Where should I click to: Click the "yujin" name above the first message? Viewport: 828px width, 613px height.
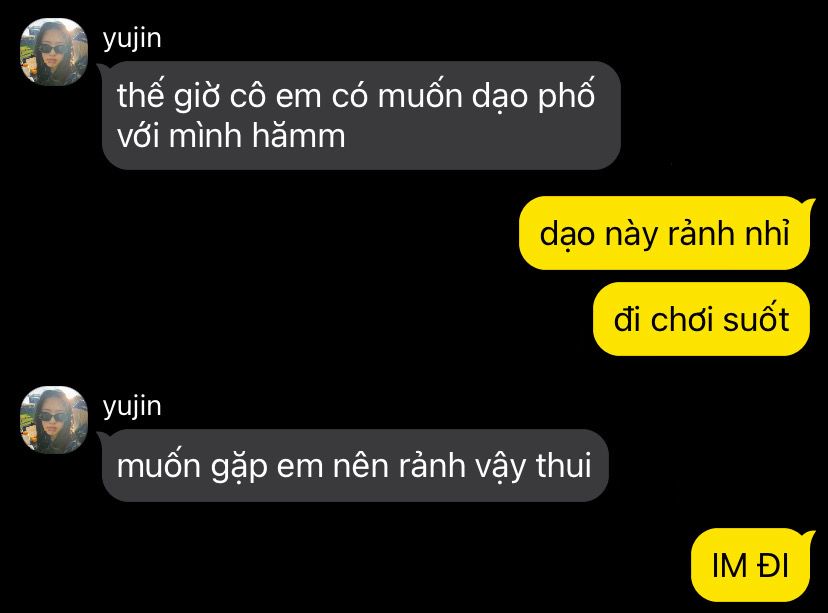click(132, 39)
